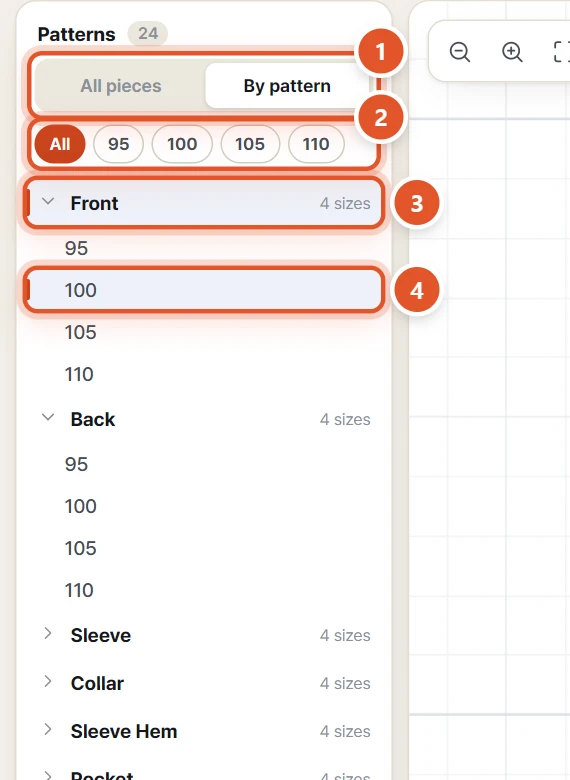
Task: Toggle the 100 size filter chip
Action: tap(182, 144)
